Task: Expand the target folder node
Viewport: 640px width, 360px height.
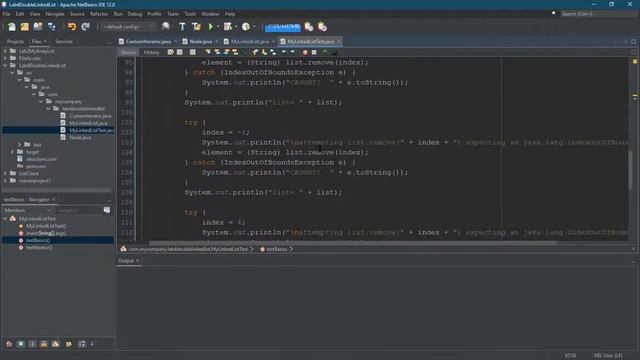Action: [x=12, y=152]
